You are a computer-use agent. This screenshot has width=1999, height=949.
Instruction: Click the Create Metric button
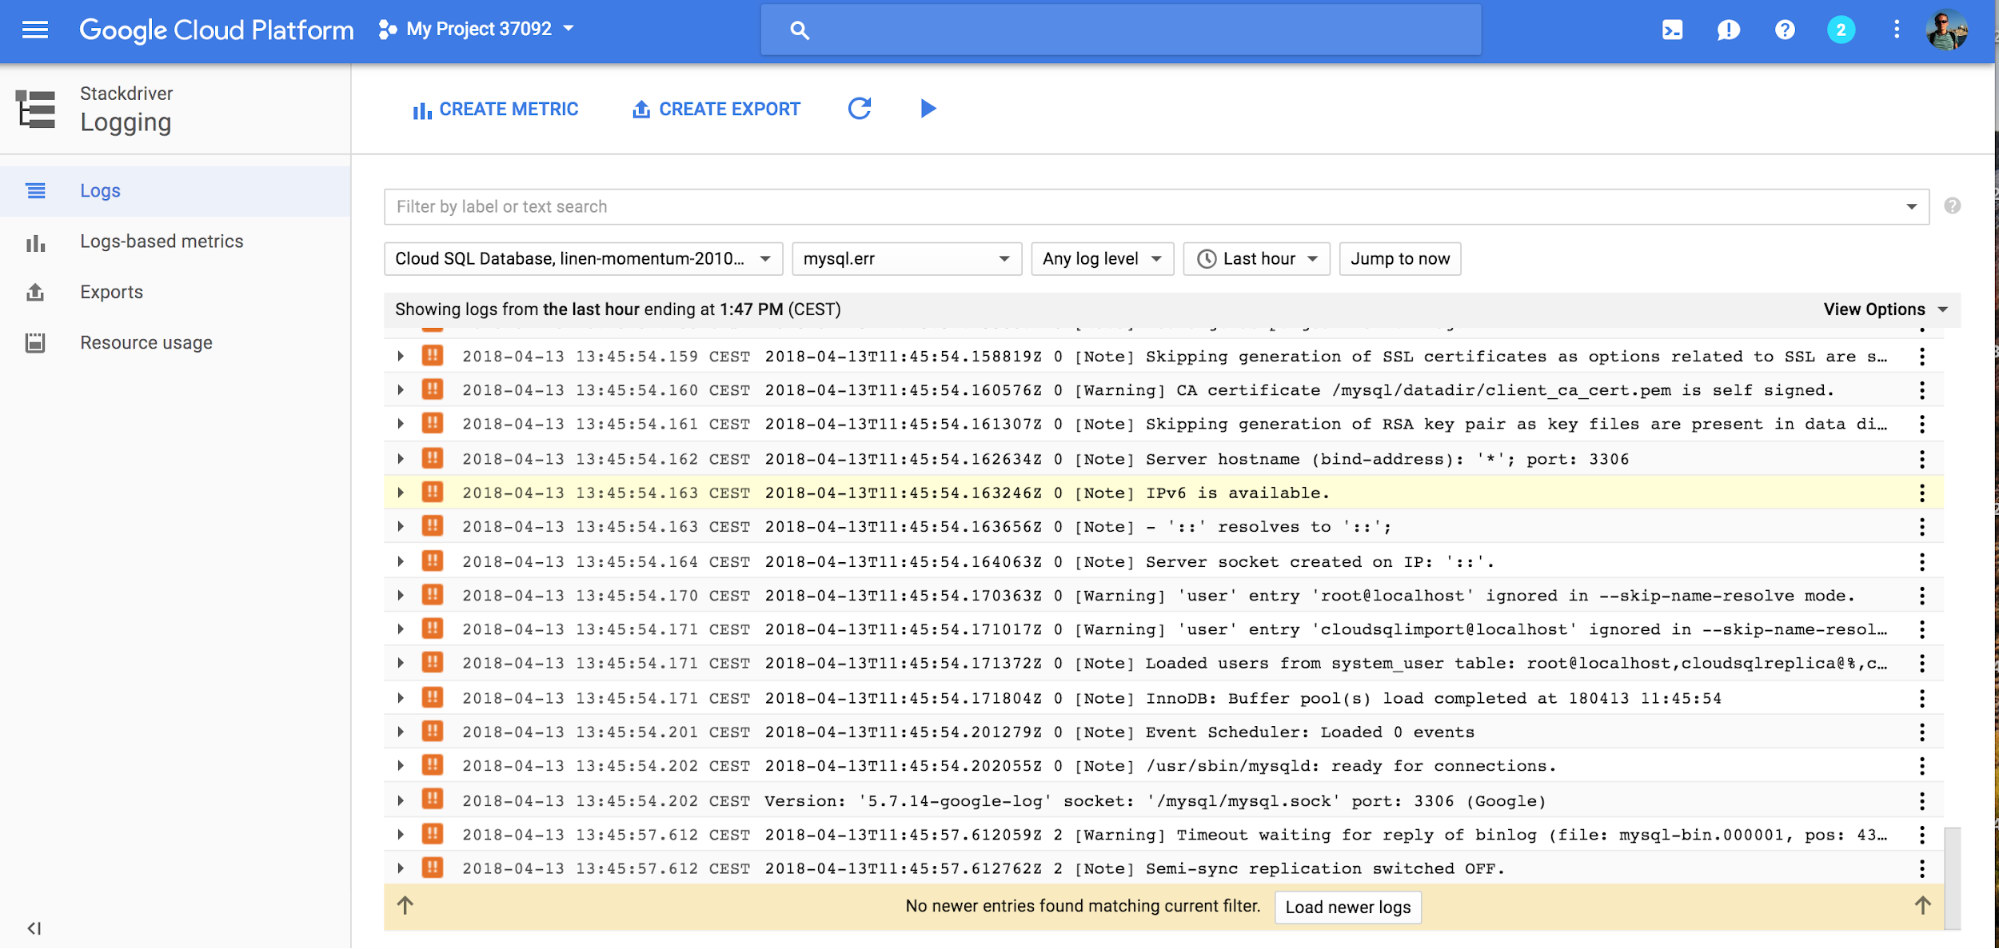click(x=495, y=109)
